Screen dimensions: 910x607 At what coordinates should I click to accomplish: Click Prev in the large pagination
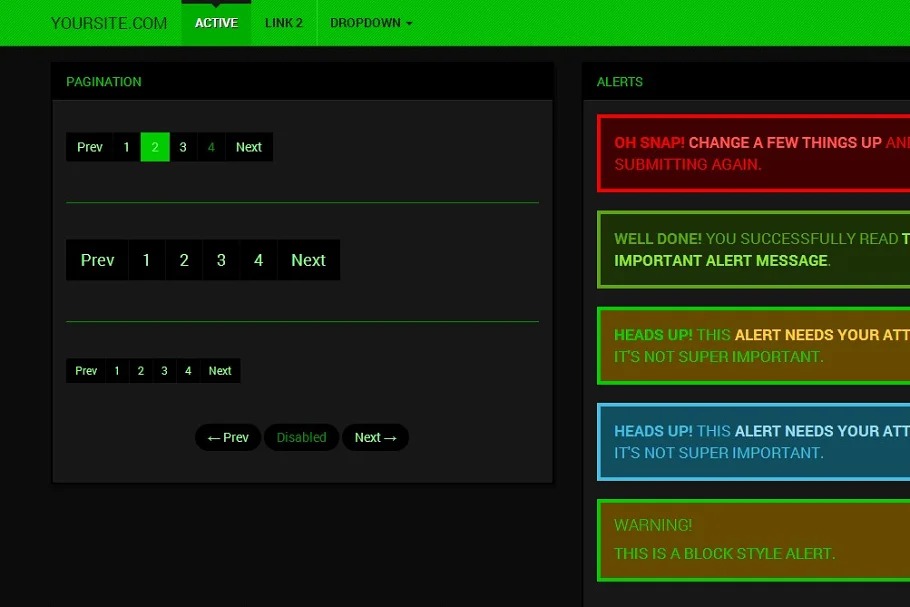97,260
